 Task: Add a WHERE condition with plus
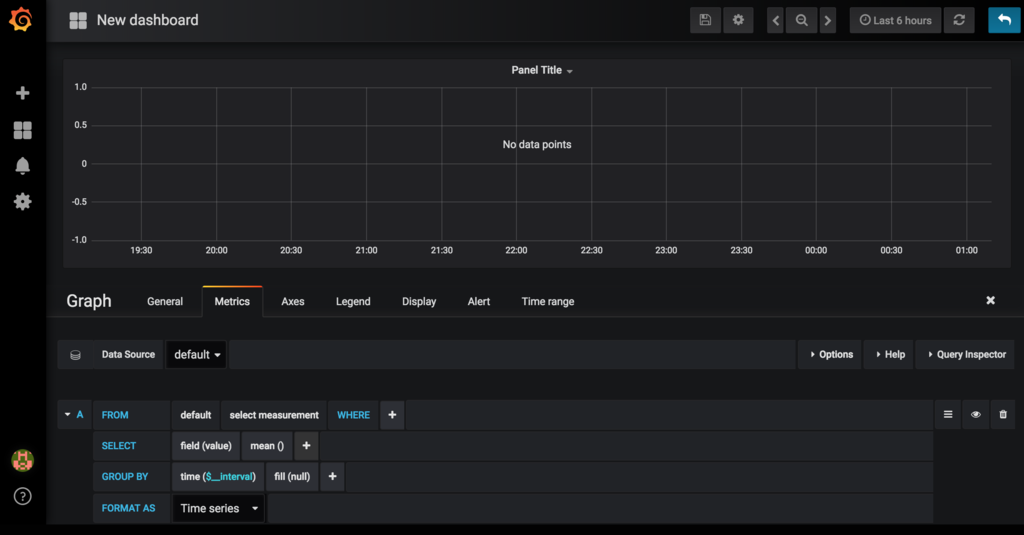click(392, 415)
